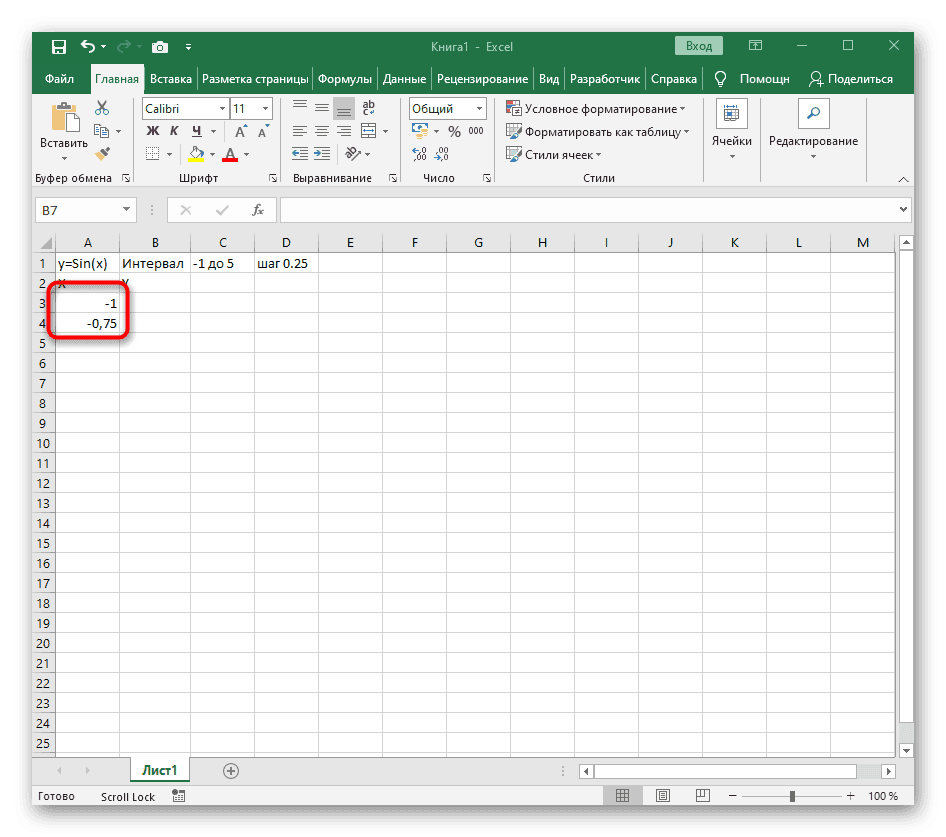Apply bold formatting with the Ж icon

tap(151, 130)
